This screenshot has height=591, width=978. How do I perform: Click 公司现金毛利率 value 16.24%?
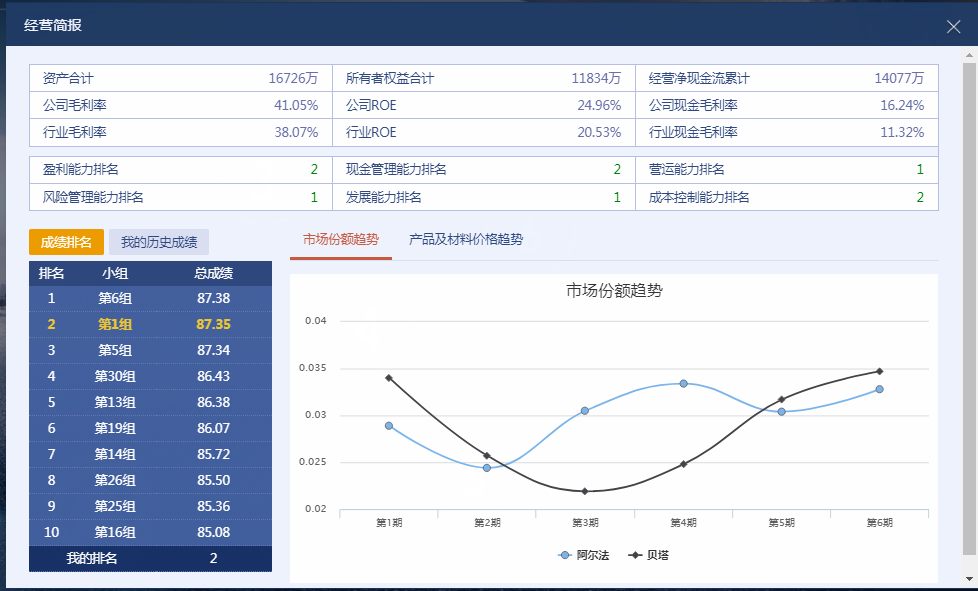tap(902, 105)
